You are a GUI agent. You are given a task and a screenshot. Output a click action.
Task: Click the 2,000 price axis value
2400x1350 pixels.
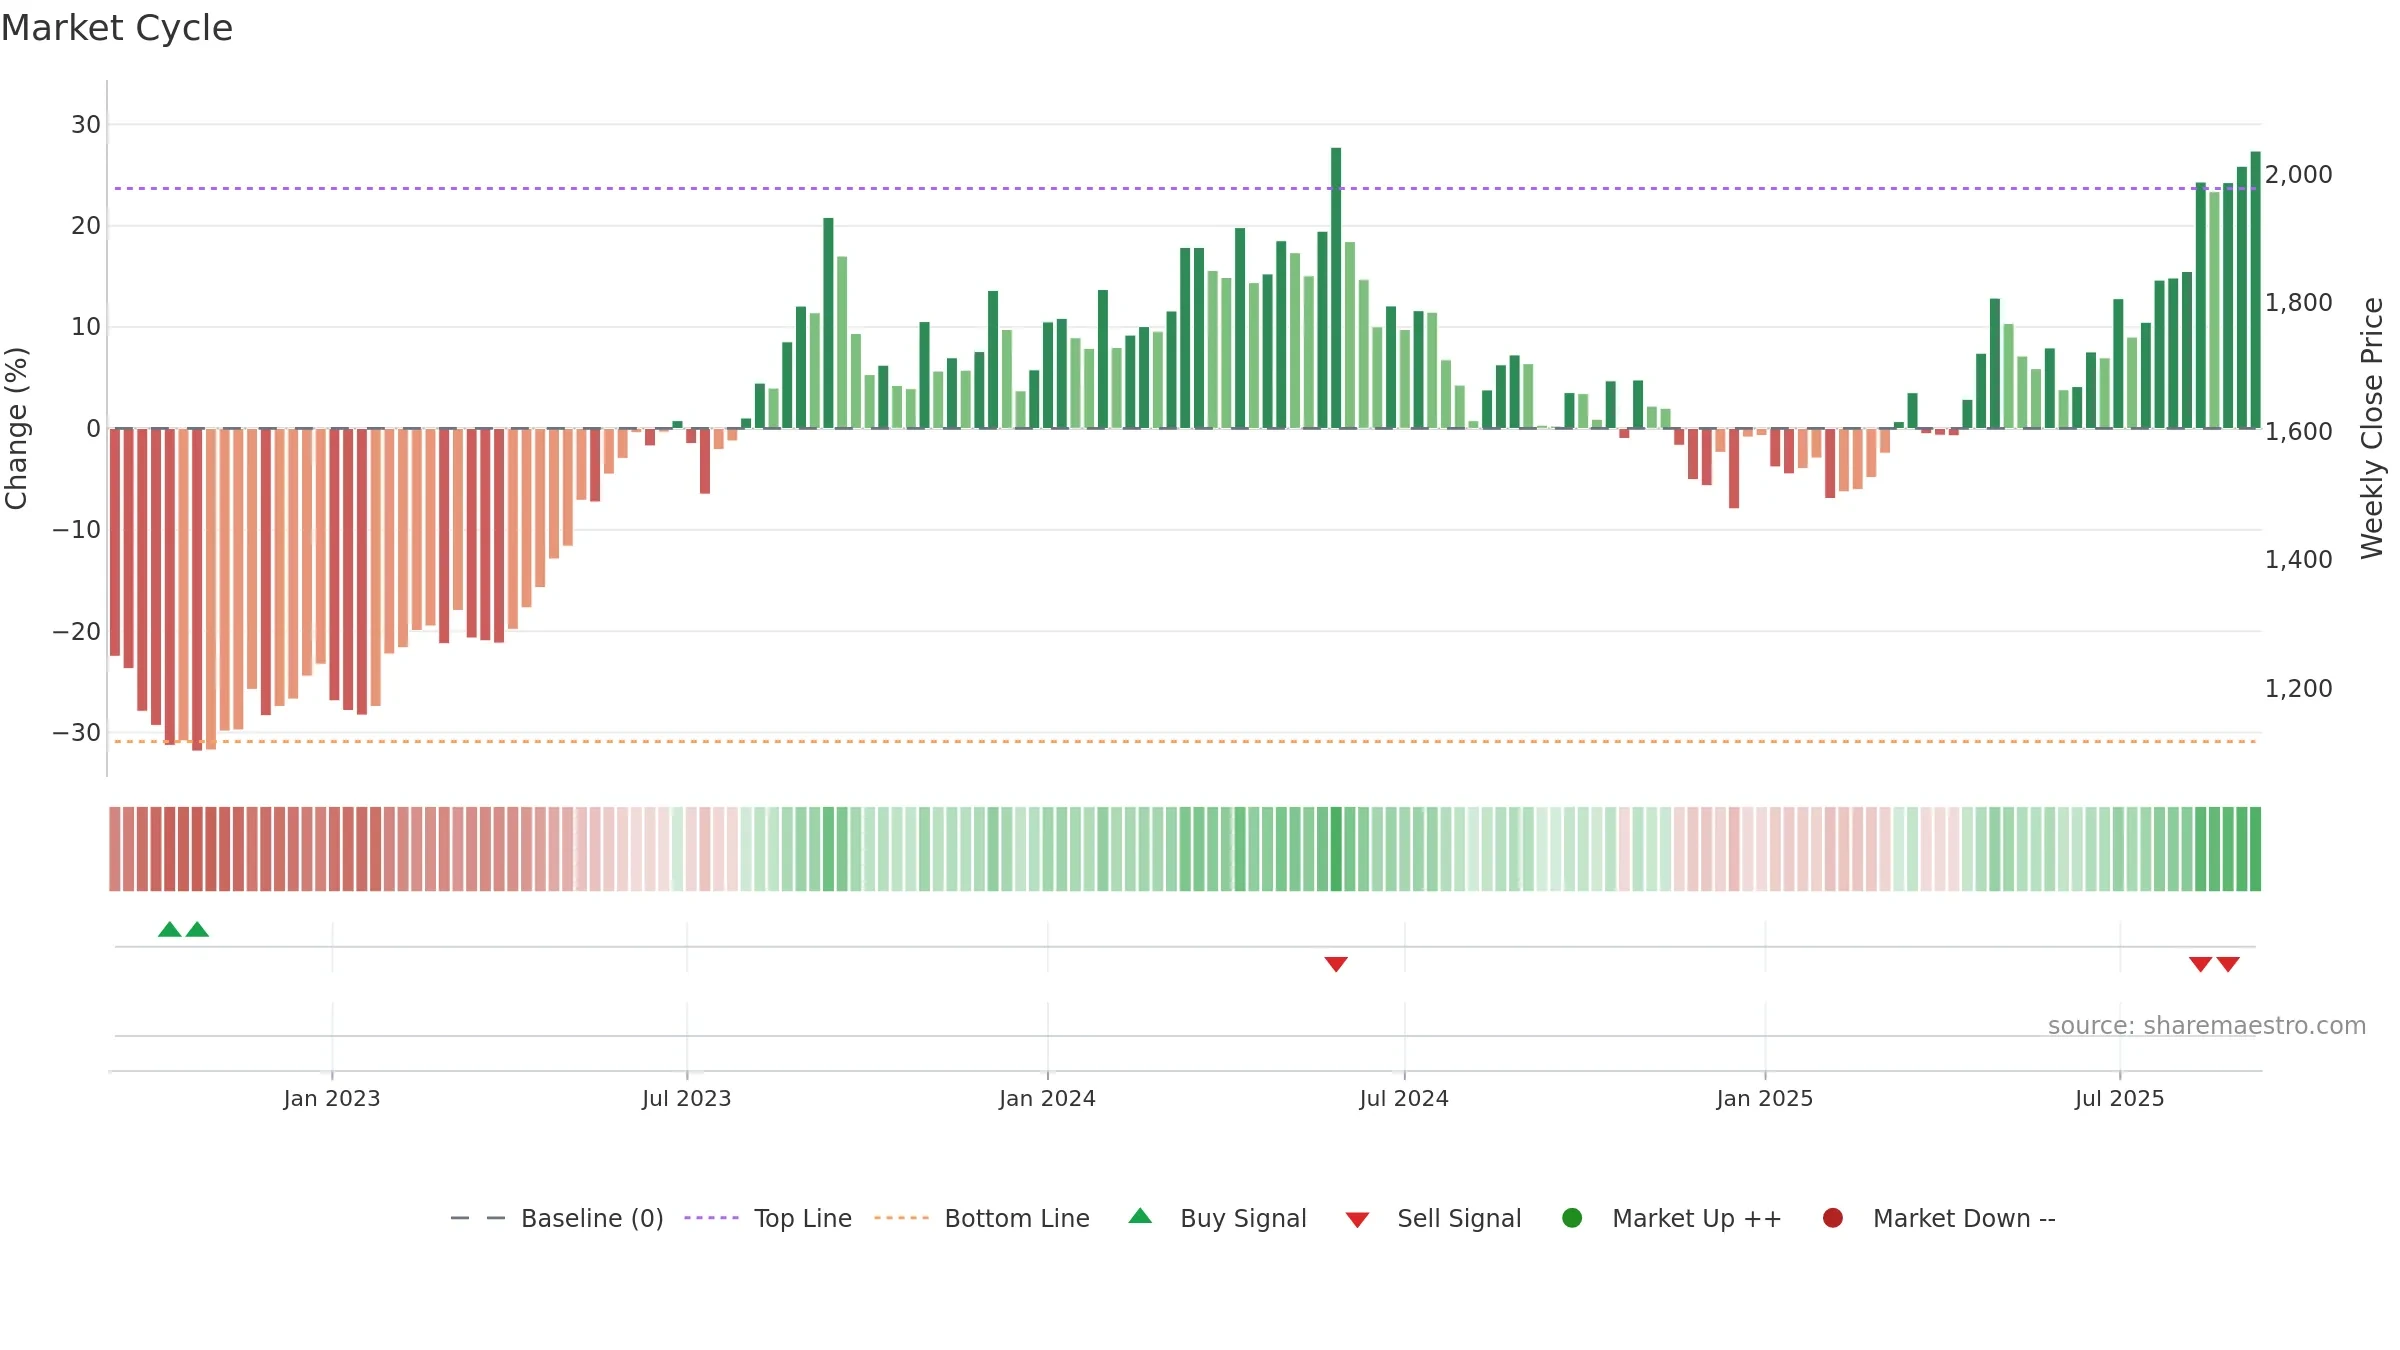pyautogui.click(x=2299, y=174)
